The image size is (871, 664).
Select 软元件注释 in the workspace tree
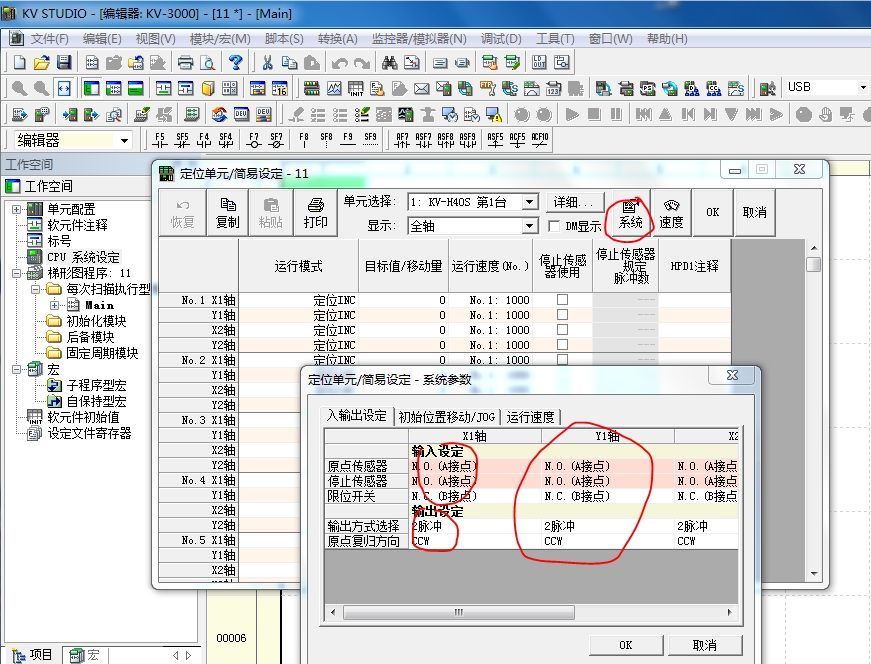click(77, 225)
